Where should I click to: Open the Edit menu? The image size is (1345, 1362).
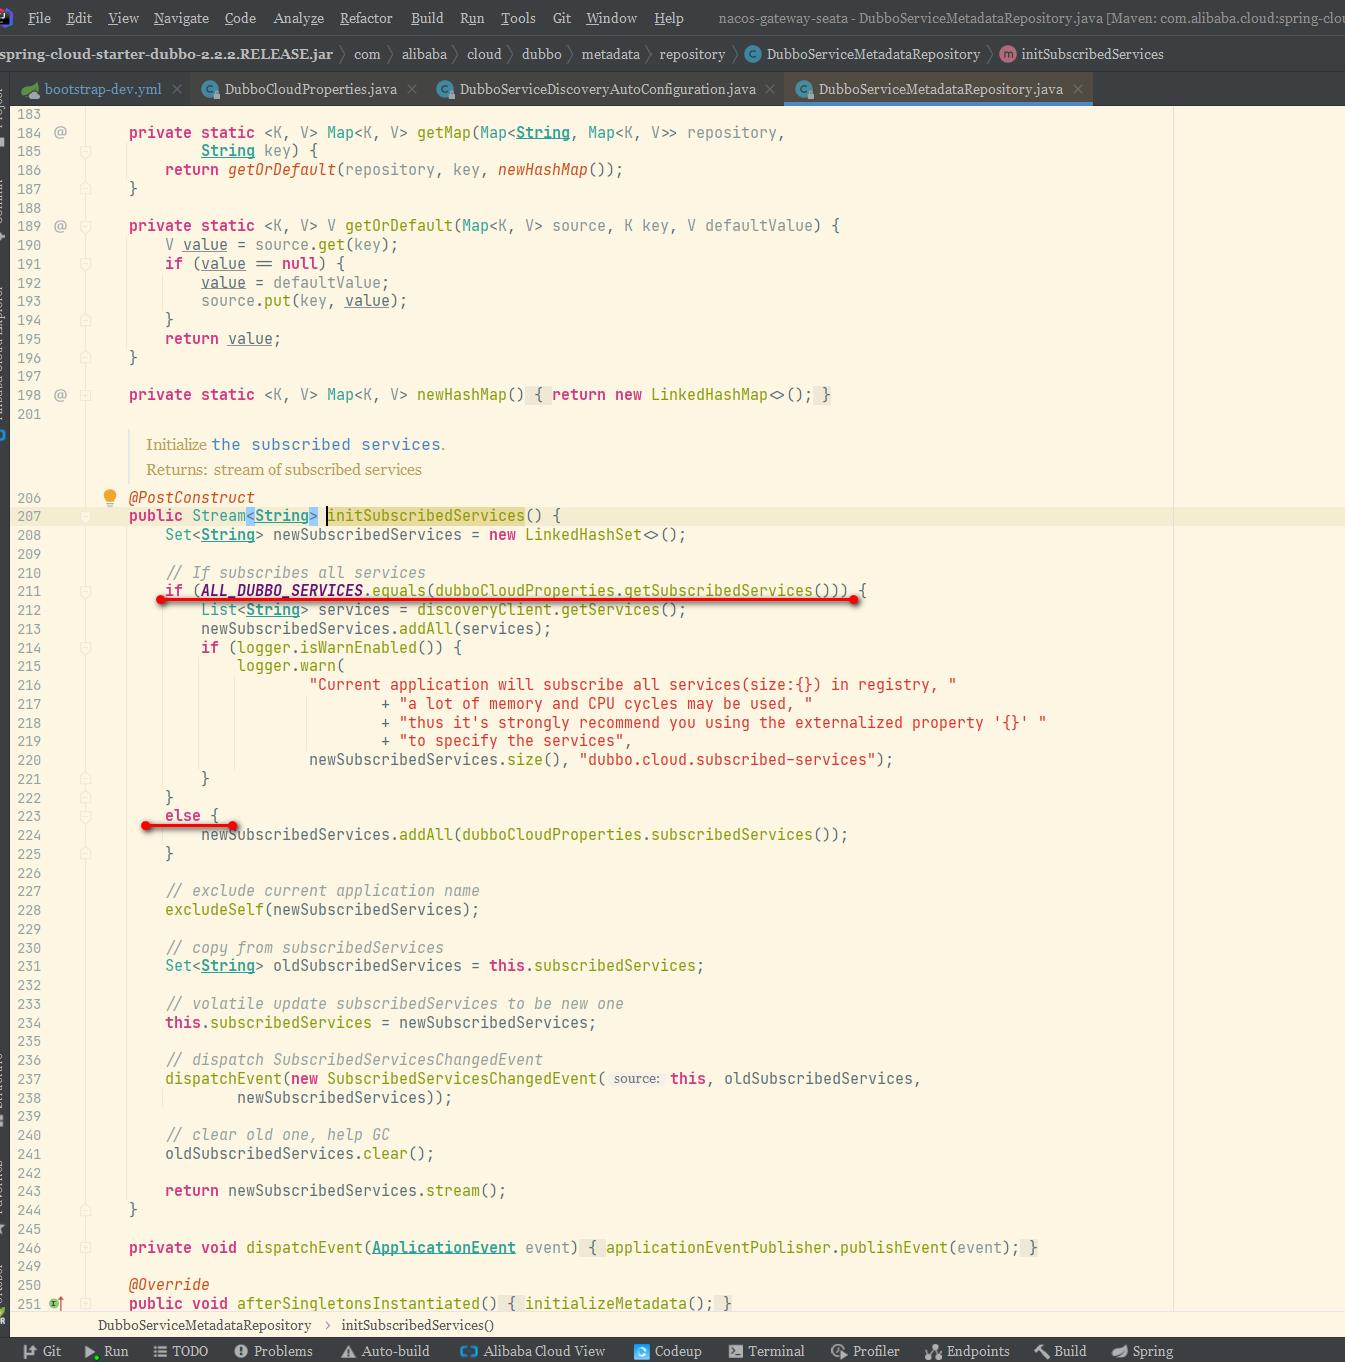click(79, 18)
